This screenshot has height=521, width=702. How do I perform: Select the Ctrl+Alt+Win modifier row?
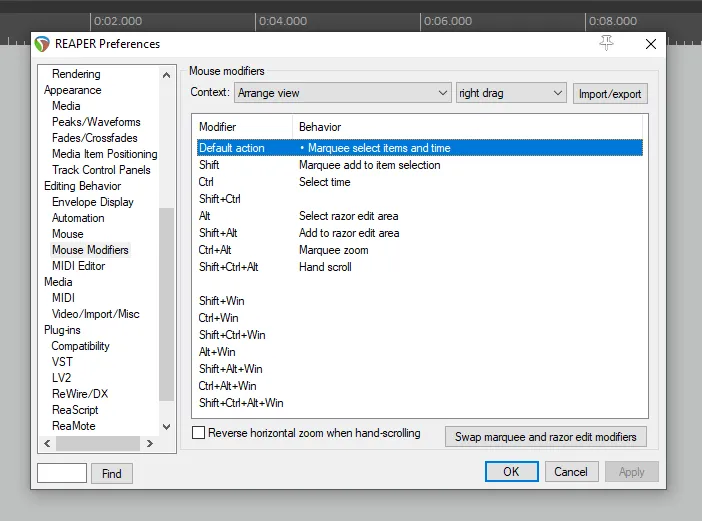[x=420, y=386]
